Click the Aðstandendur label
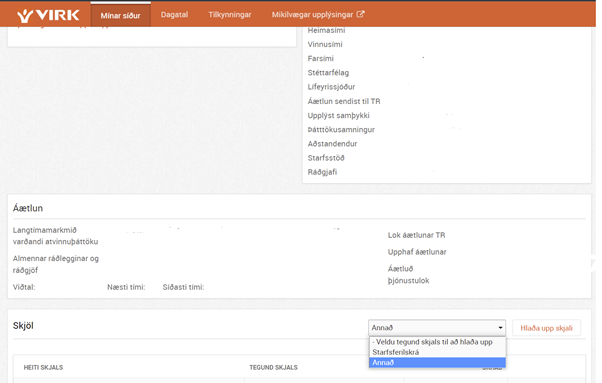This screenshot has width=602, height=383. coord(332,144)
